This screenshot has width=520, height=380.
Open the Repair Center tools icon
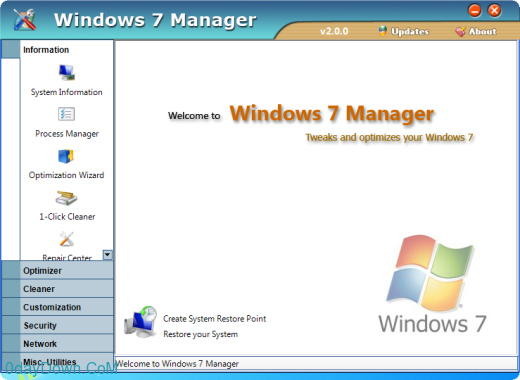(x=66, y=239)
